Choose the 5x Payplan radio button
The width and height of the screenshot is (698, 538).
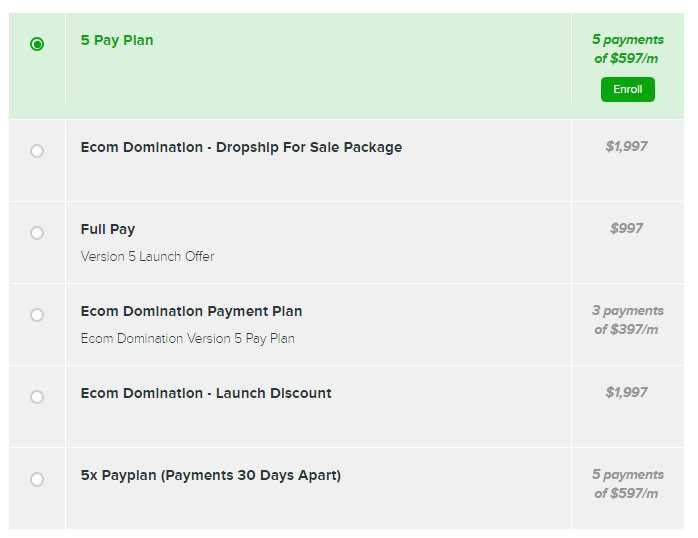pos(37,479)
